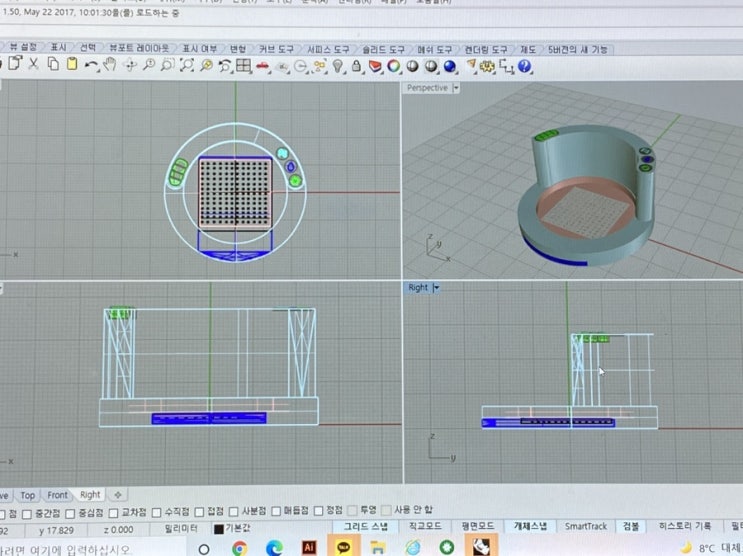Click the Paste clipboard icon
743x556 pixels.
pos(72,64)
